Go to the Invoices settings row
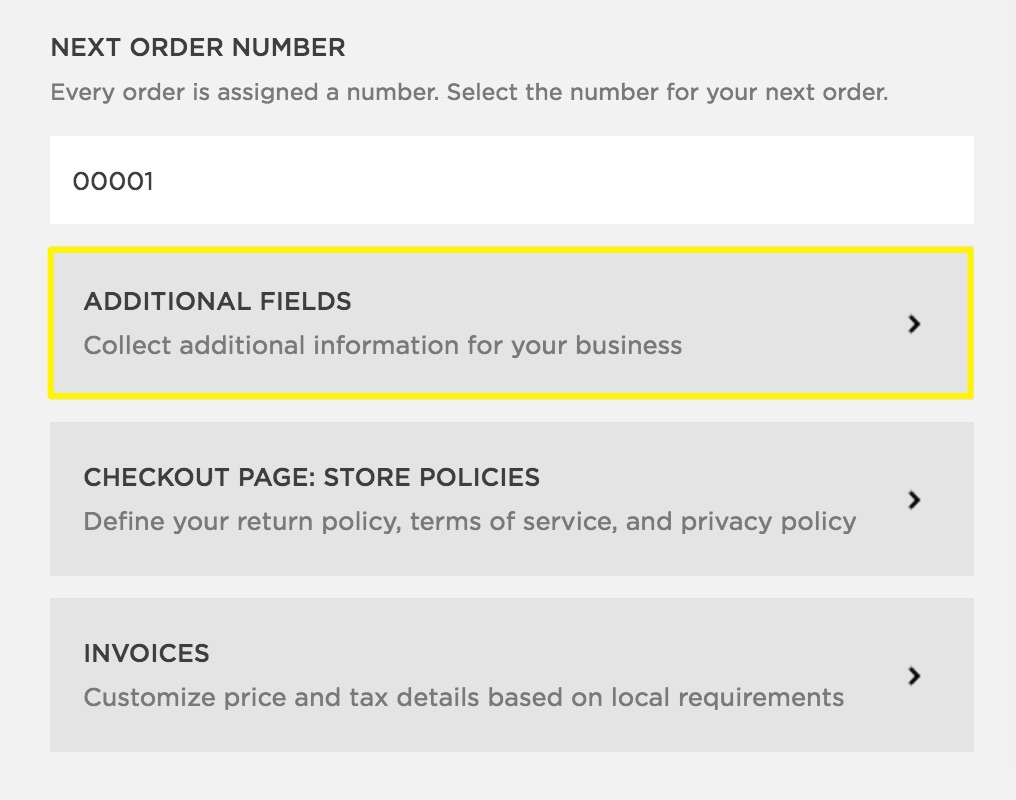The width and height of the screenshot is (1016, 800). pos(510,675)
